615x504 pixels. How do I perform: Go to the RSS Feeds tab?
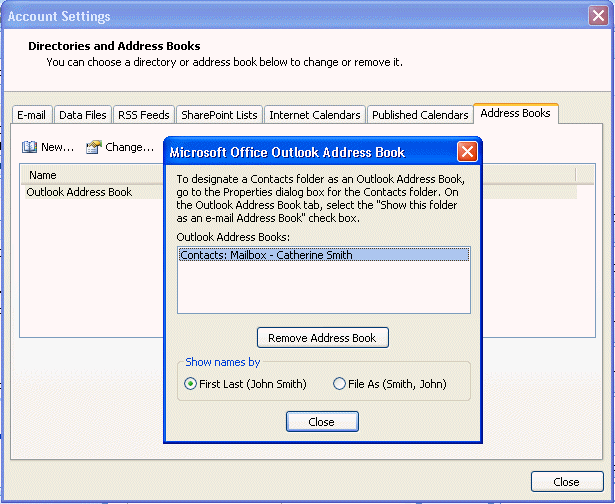tap(144, 115)
